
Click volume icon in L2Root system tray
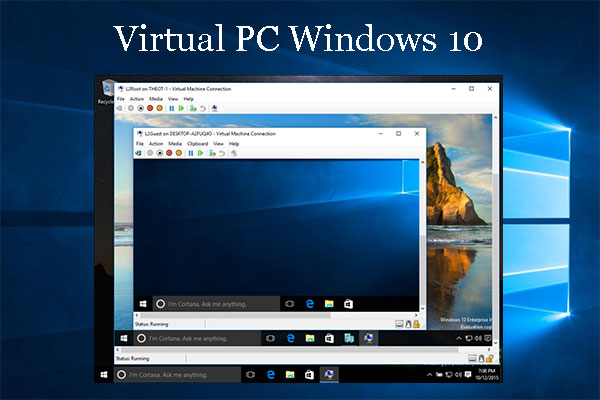pos(478,338)
